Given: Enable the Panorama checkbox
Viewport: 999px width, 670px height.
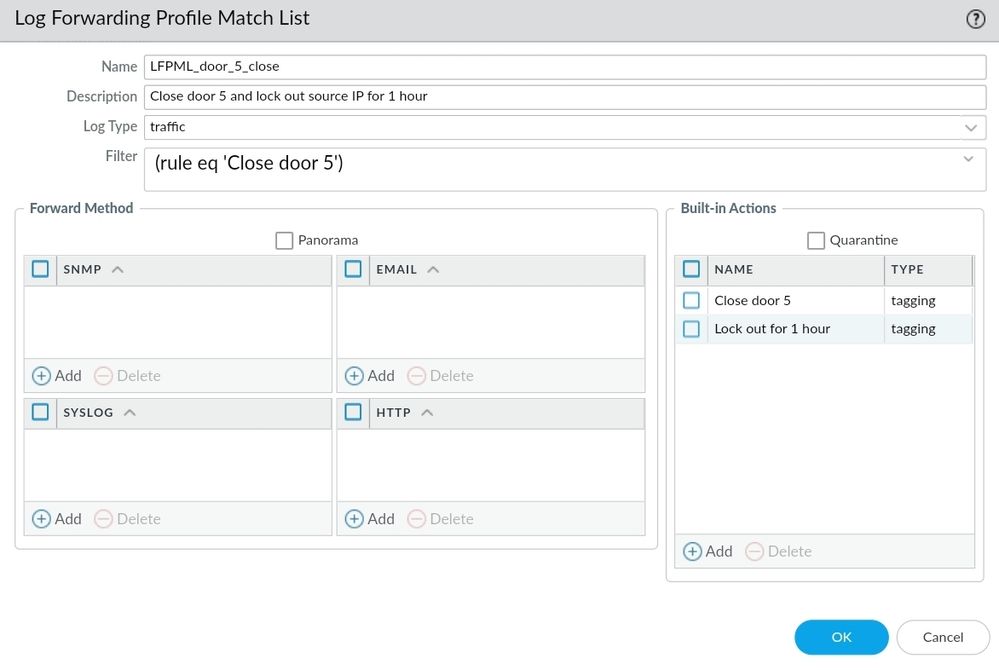Looking at the screenshot, I should point(284,240).
